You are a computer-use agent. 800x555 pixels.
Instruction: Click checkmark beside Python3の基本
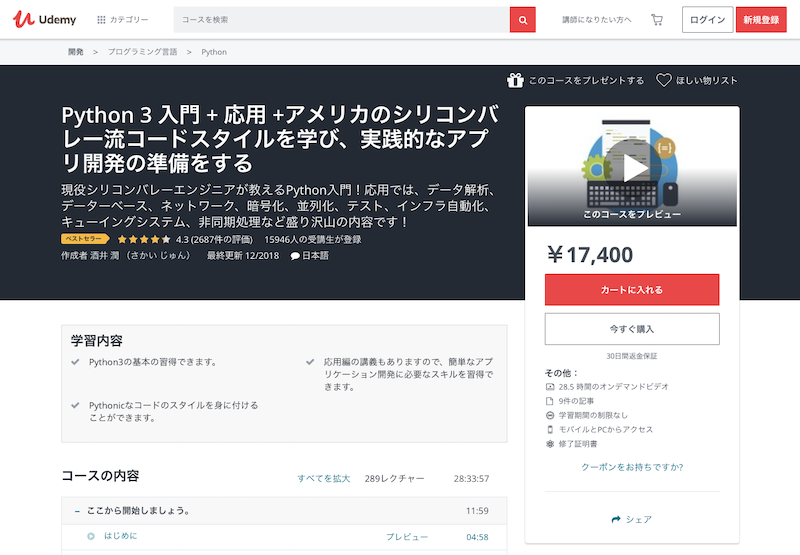click(x=76, y=362)
